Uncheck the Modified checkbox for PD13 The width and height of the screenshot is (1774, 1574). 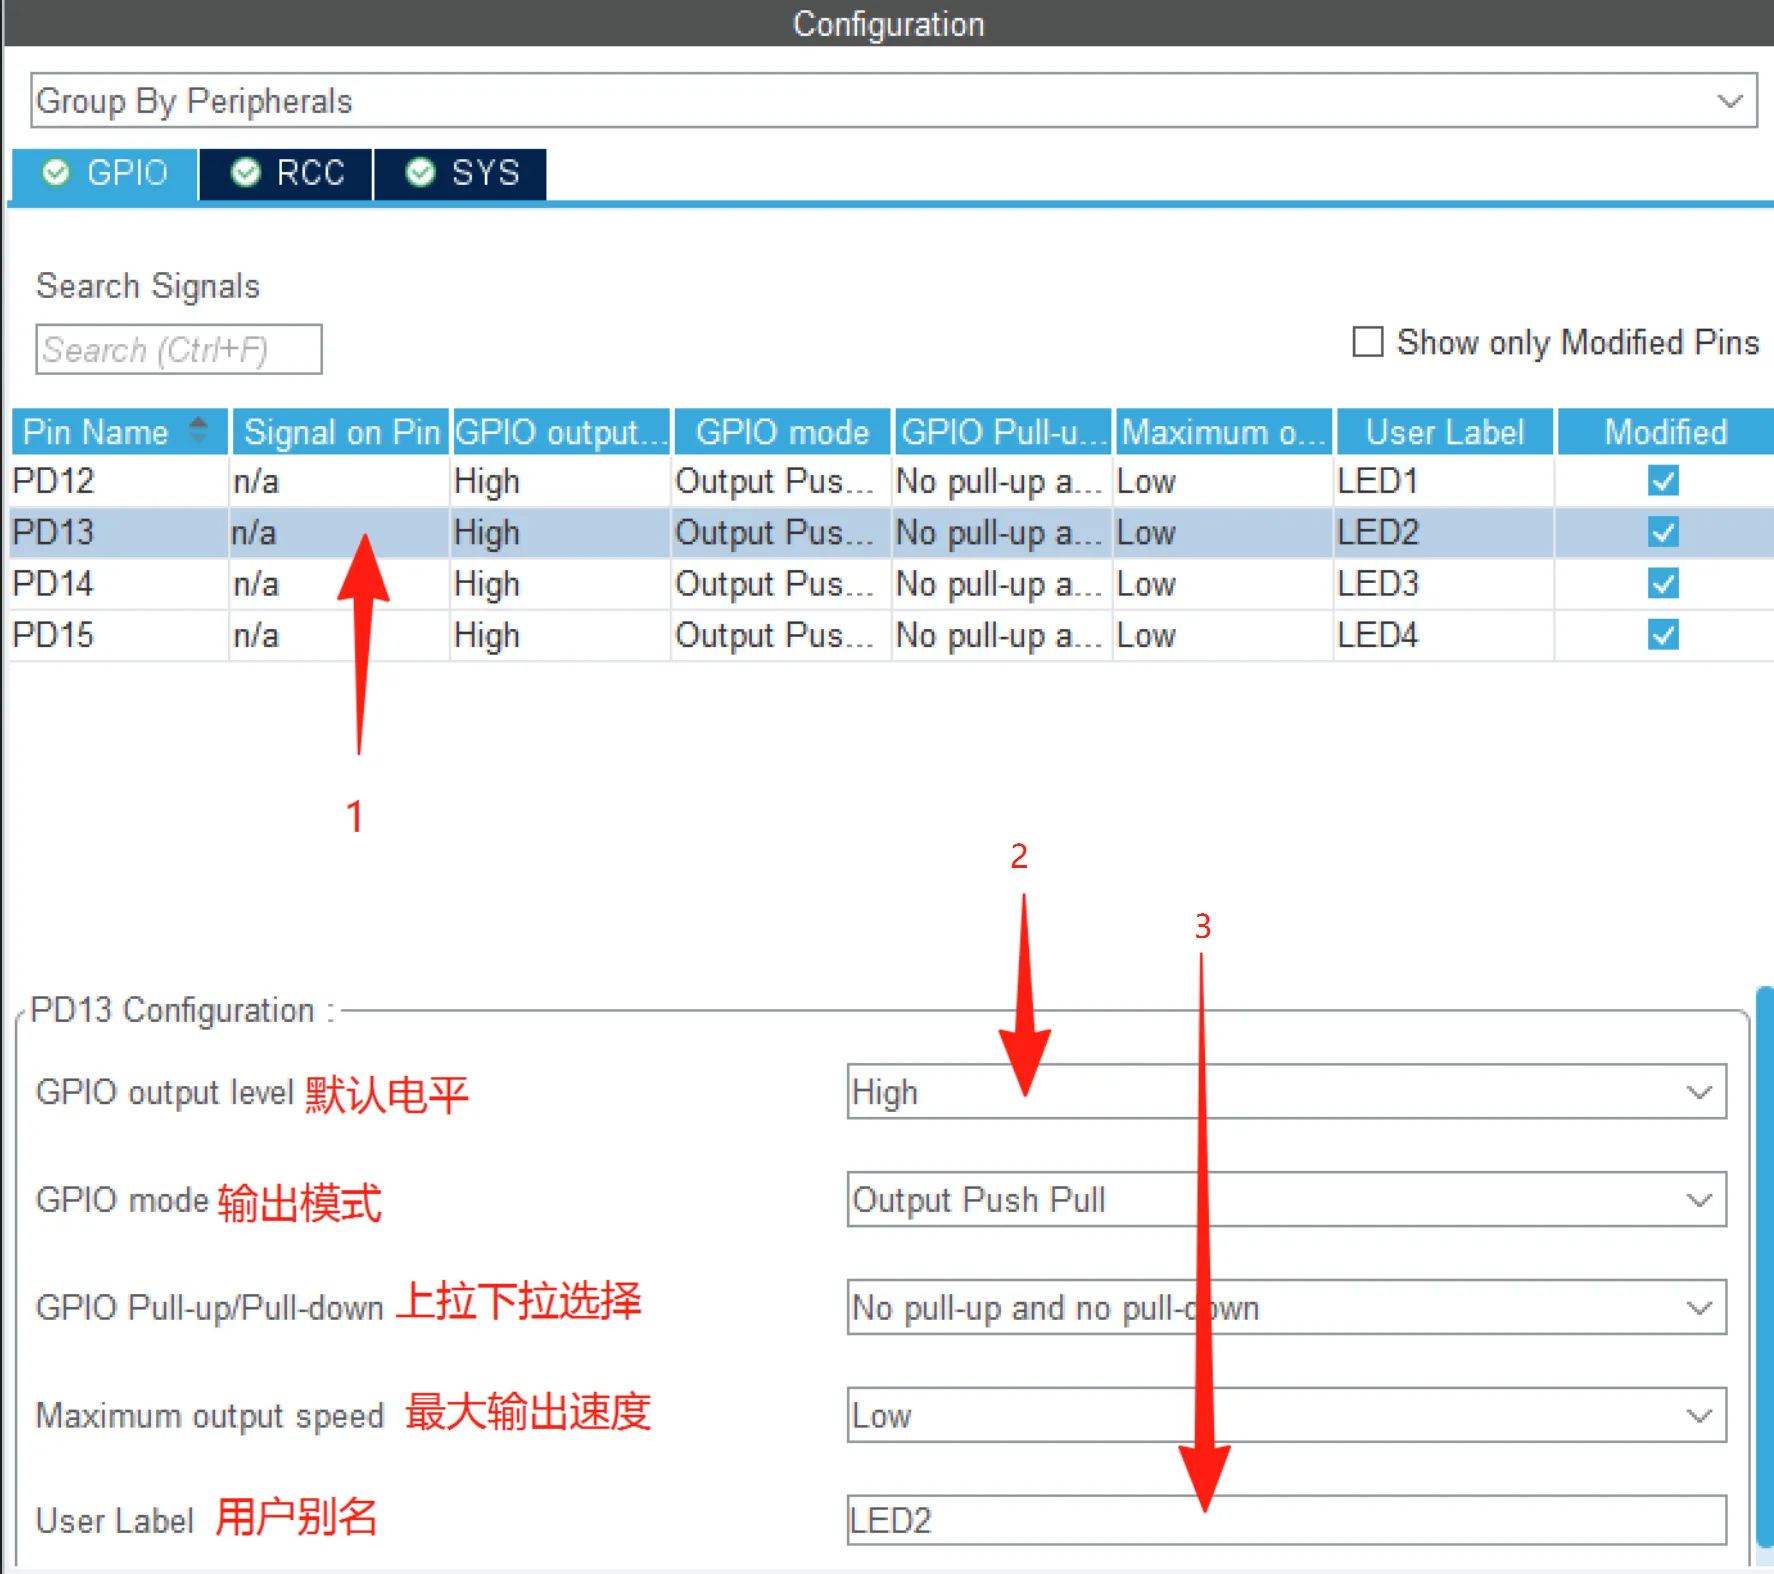tap(1662, 532)
